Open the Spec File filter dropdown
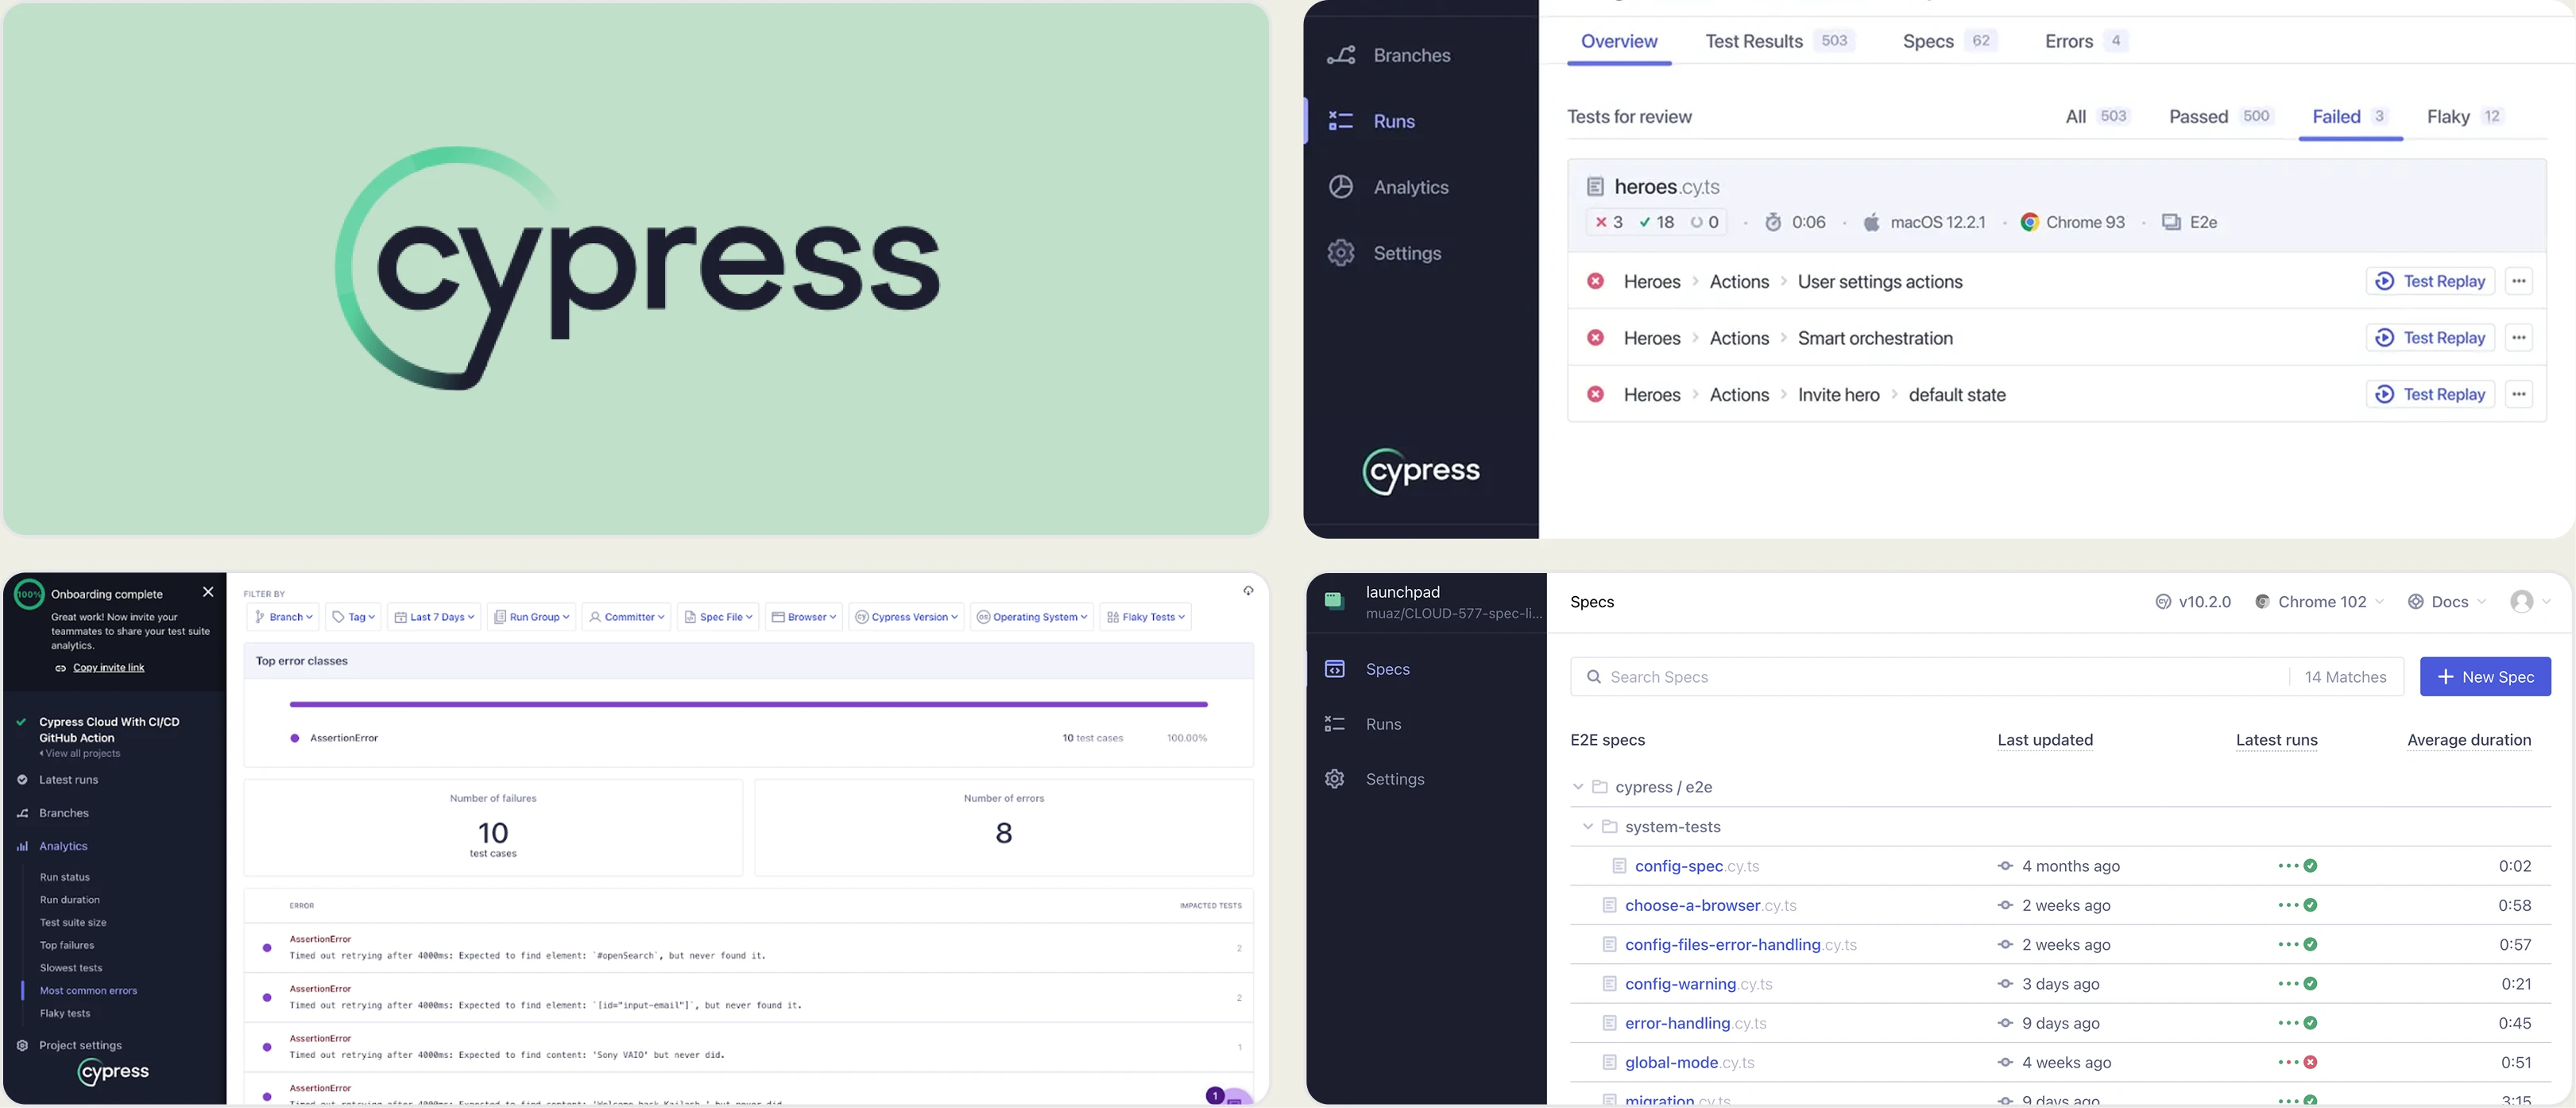This screenshot has height=1108, width=2576. tap(718, 617)
